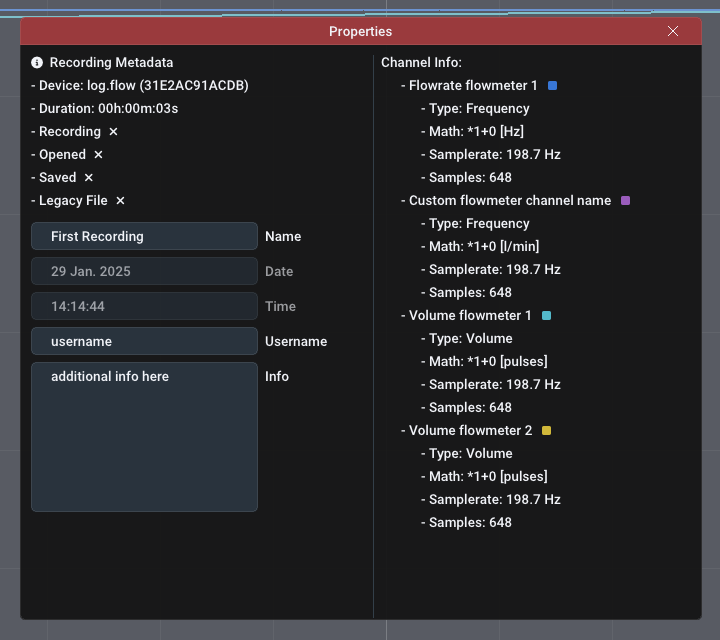Close the Properties dialog
This screenshot has width=720, height=640.
pos(673,31)
